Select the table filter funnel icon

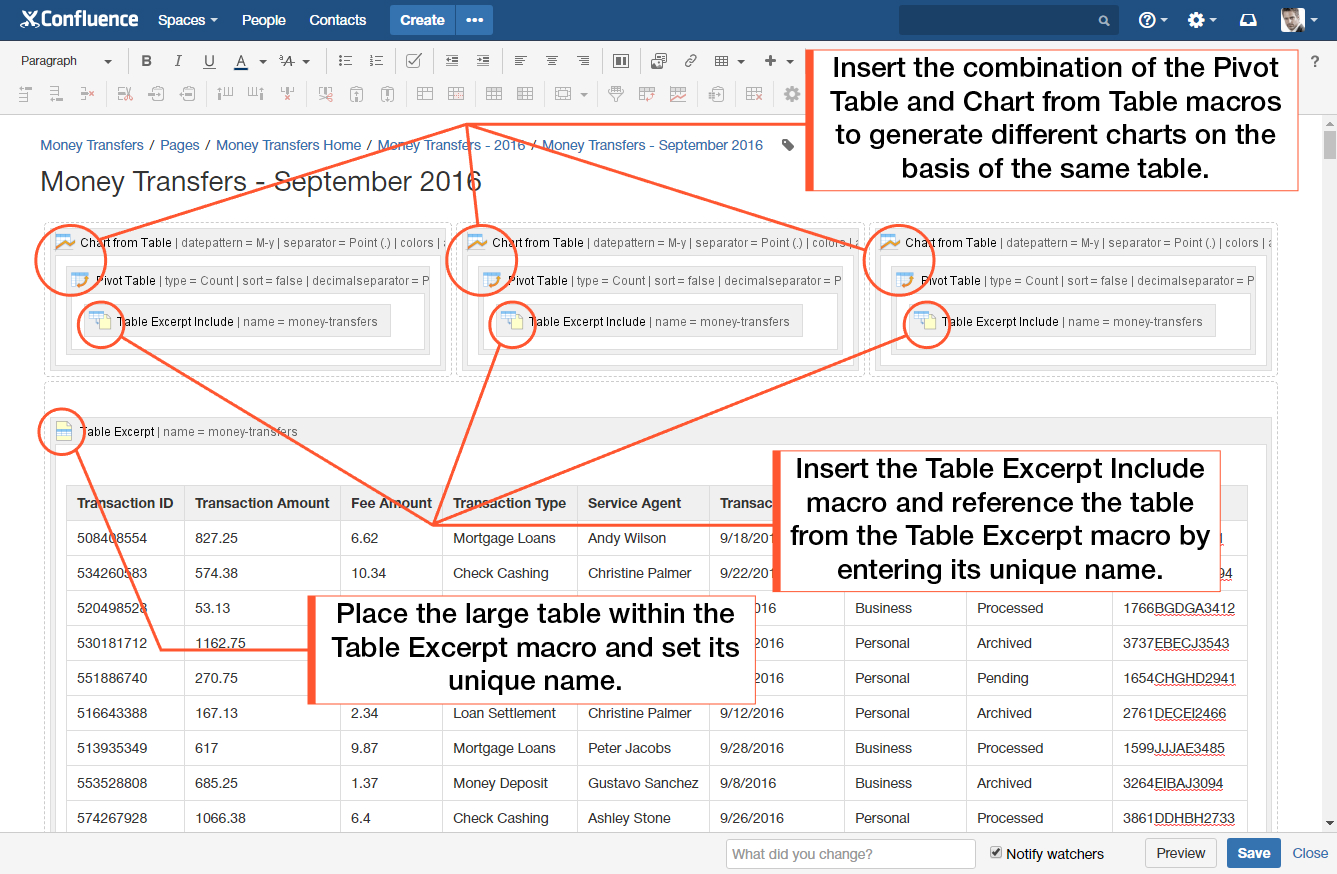point(616,93)
